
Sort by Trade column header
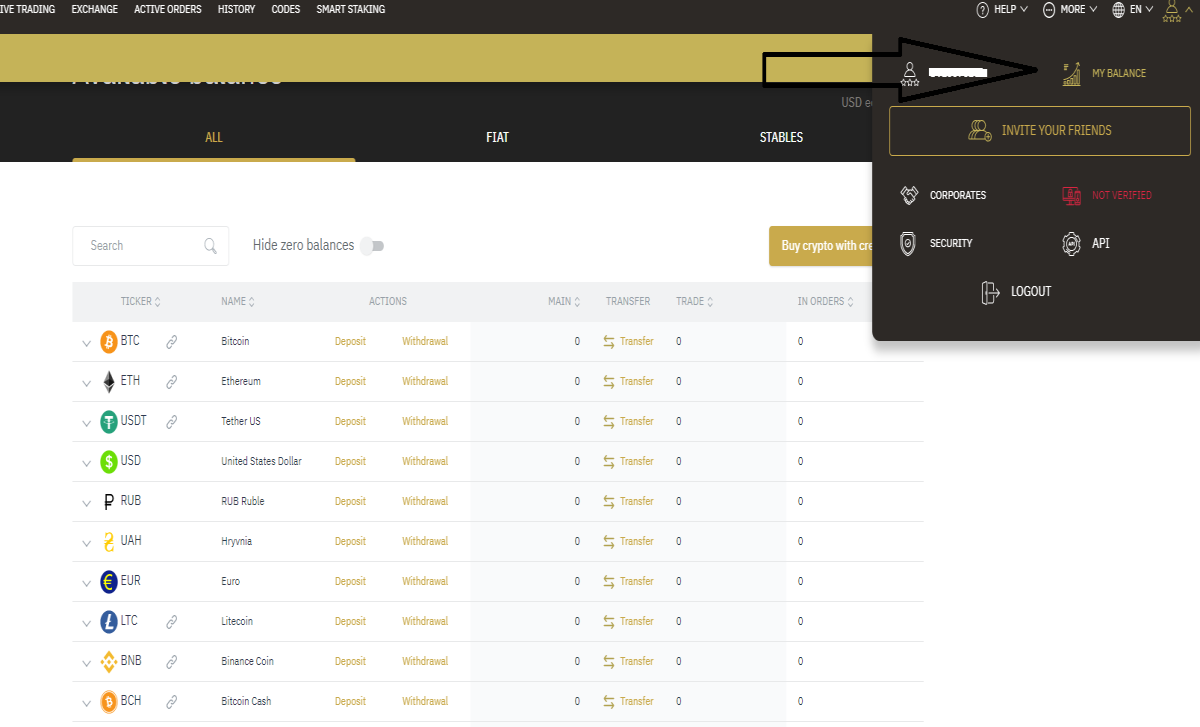(695, 302)
